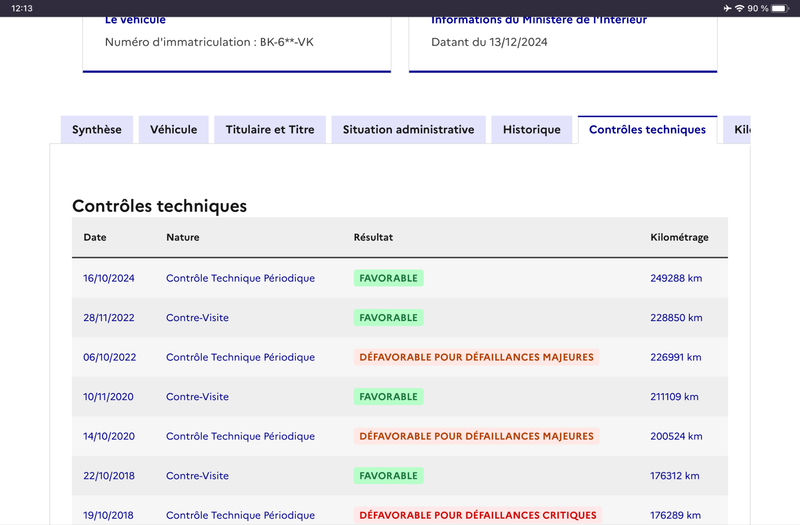
Task: Click the 10/11/2020 date cell
Action: (x=108, y=396)
